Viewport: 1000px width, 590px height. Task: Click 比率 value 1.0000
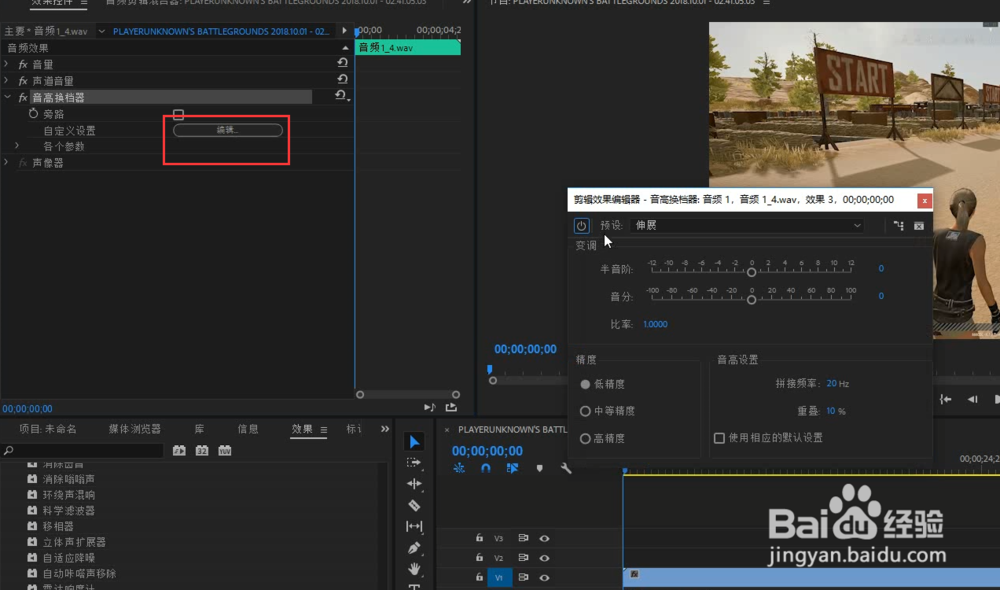tap(655, 324)
